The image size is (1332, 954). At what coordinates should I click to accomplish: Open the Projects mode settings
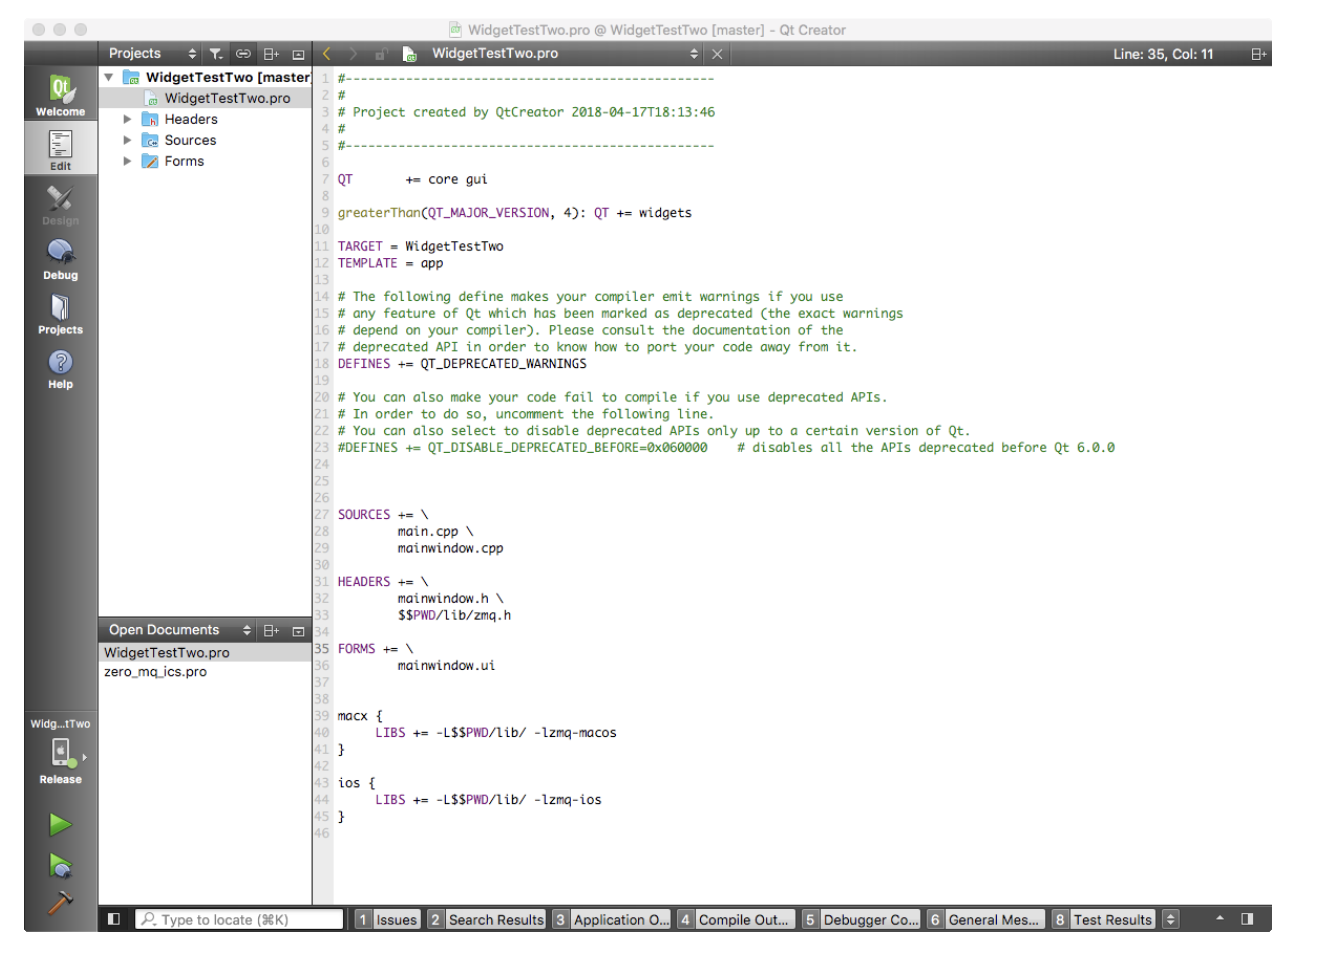tap(60, 310)
